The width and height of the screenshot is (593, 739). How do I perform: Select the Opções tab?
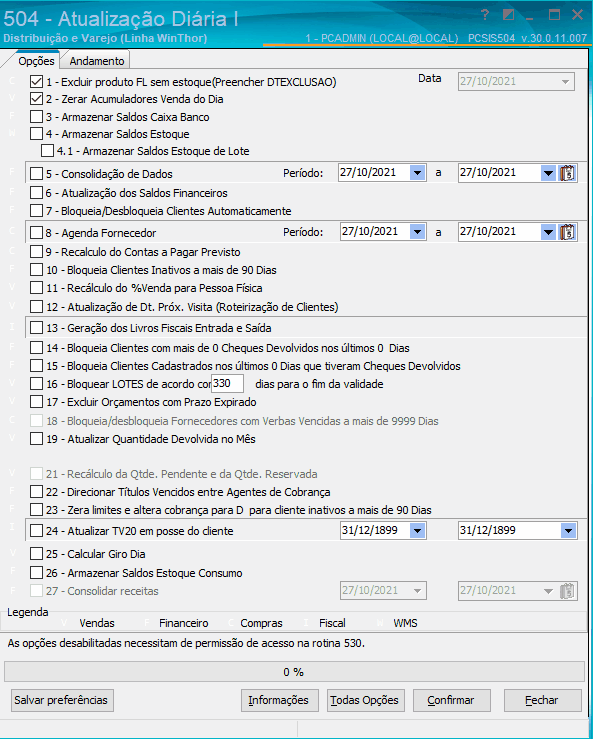coord(36,61)
